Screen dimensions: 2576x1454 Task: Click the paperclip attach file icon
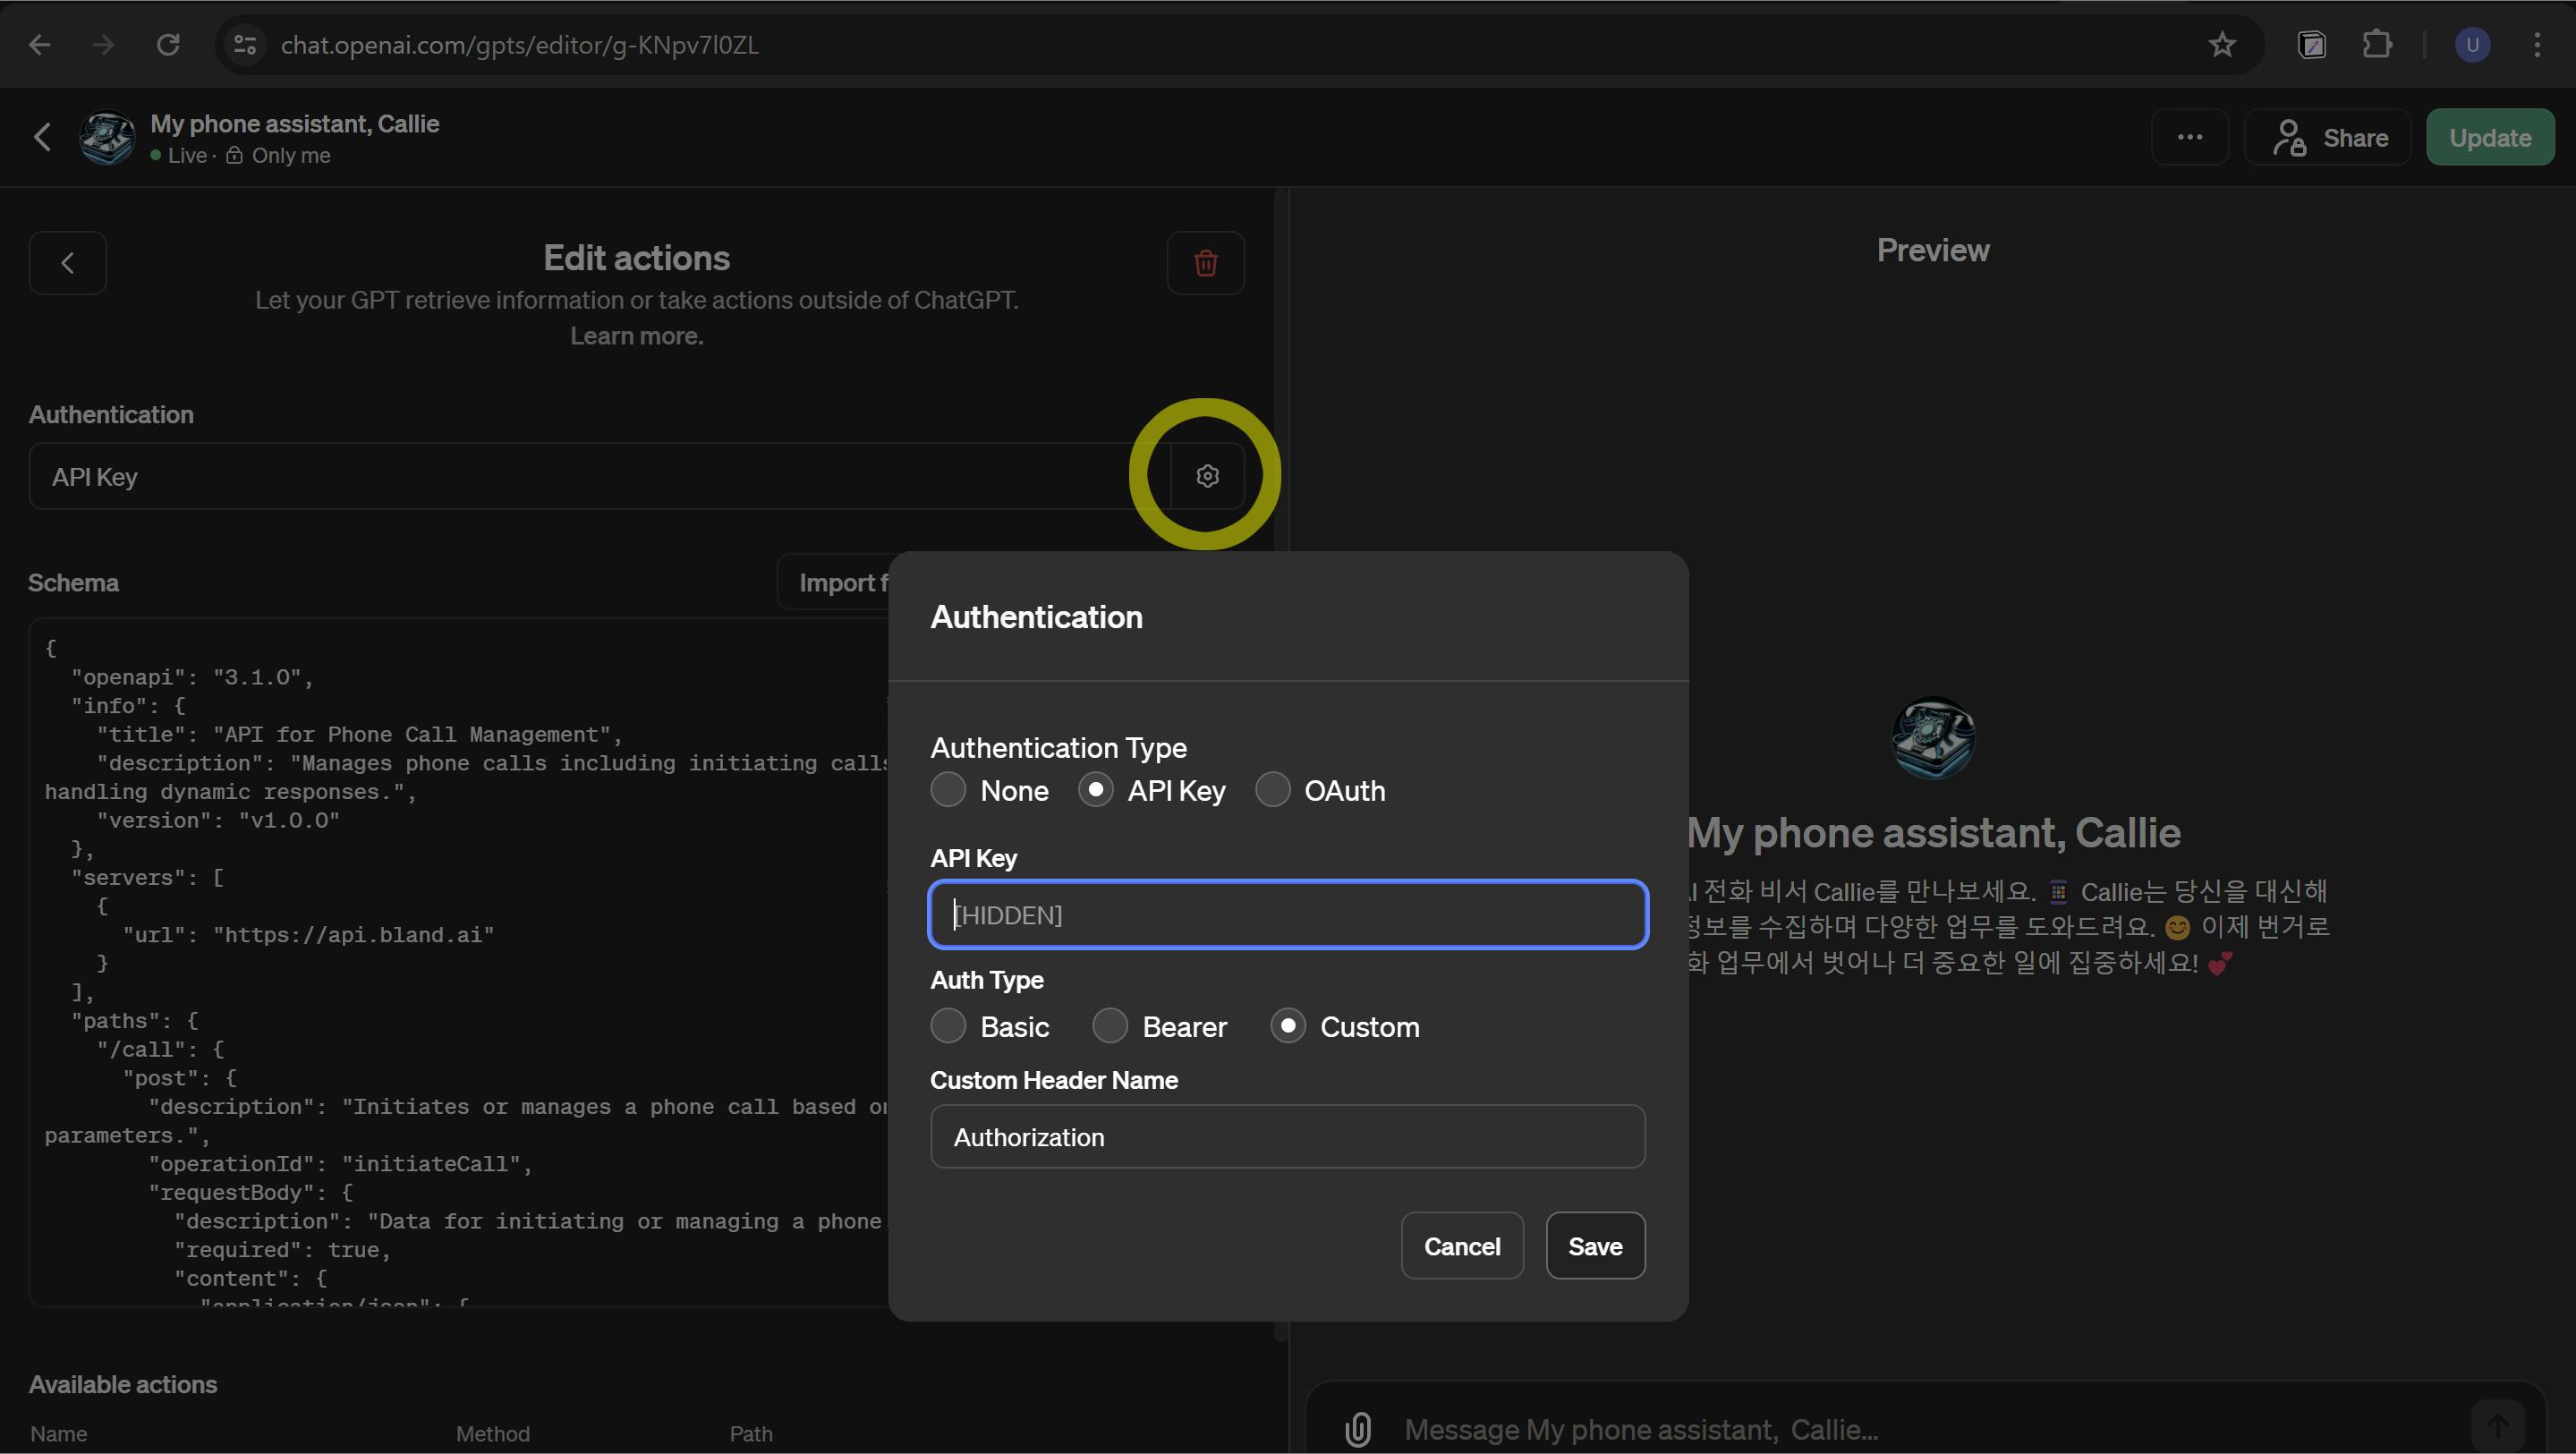tap(1357, 1428)
